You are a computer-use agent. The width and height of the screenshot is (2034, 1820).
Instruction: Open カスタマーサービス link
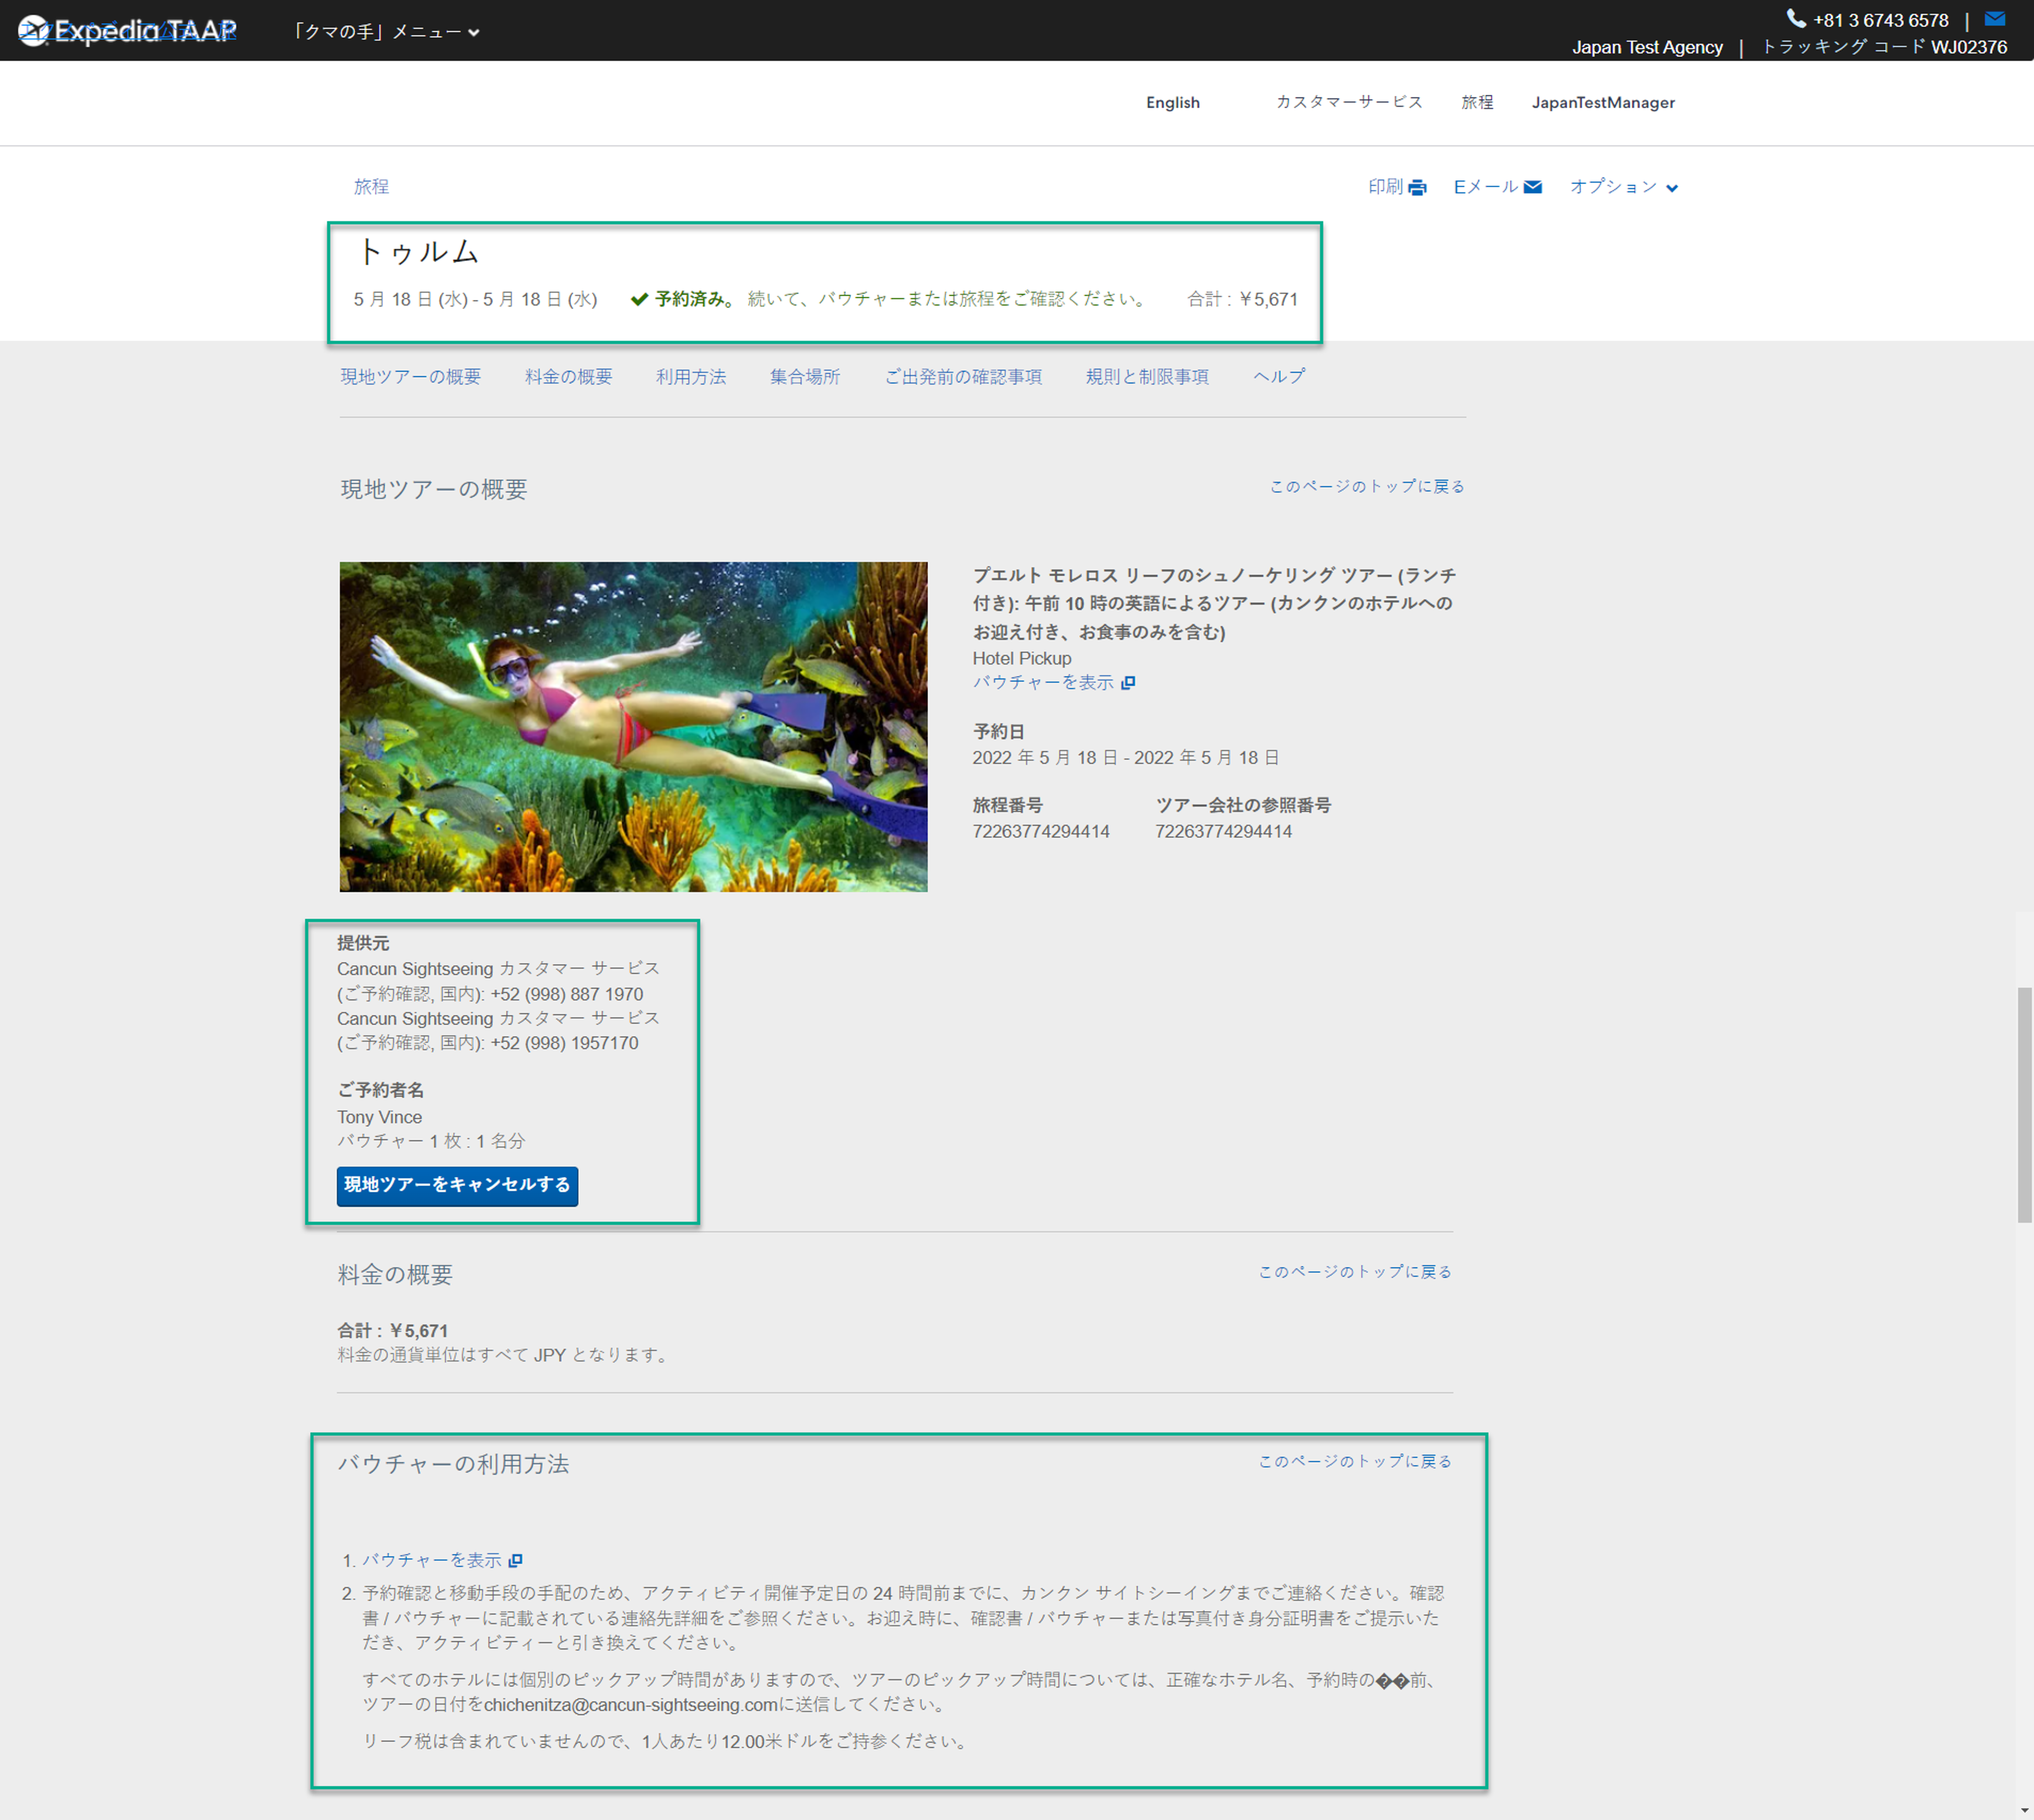(1349, 102)
